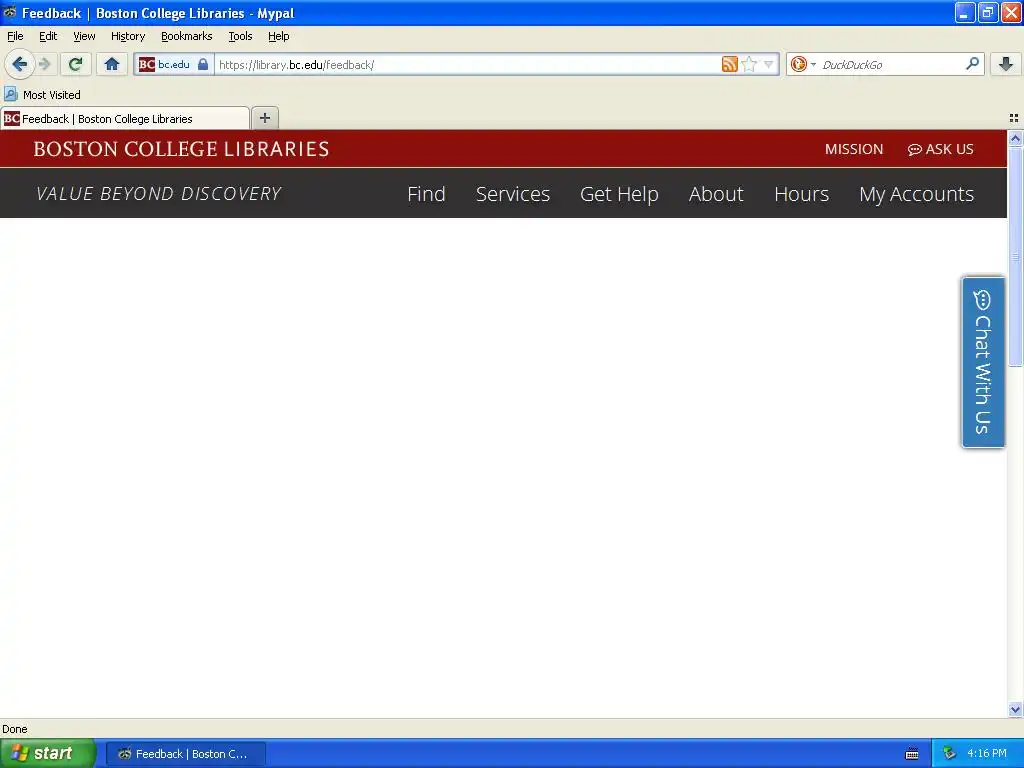Click the magnifier search icon

[972, 64]
